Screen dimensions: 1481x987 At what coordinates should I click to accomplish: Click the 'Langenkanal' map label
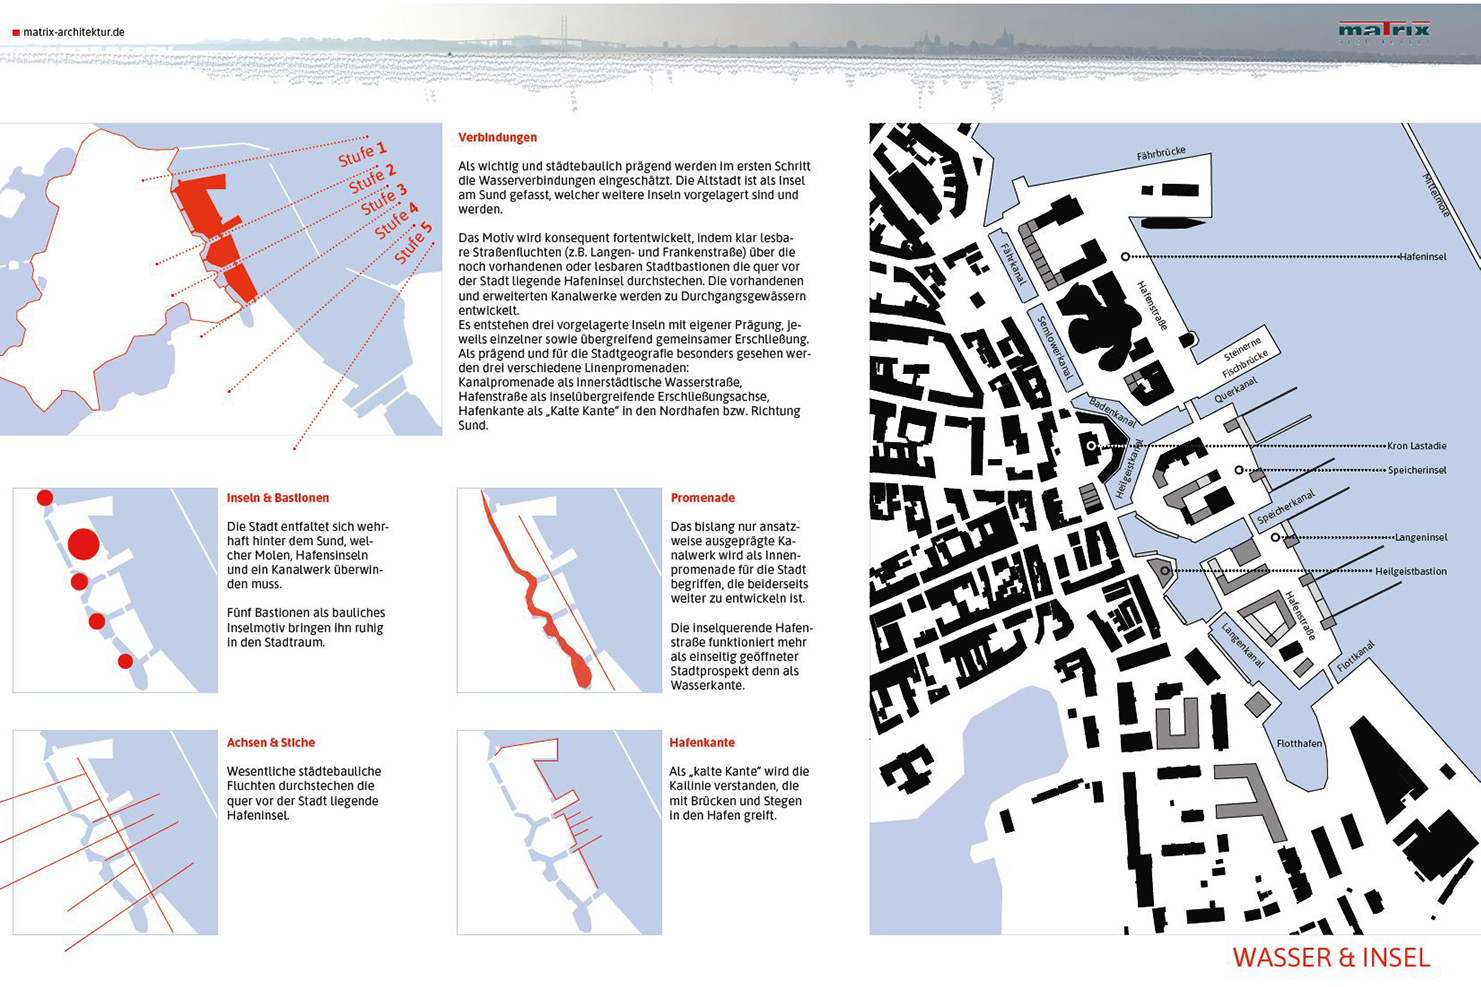tap(1242, 645)
